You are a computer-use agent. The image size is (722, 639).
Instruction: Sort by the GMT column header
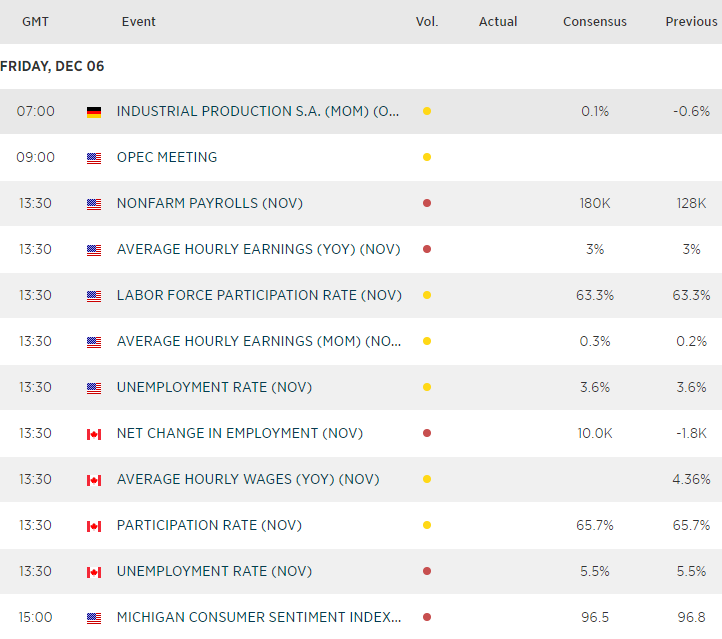(x=36, y=22)
